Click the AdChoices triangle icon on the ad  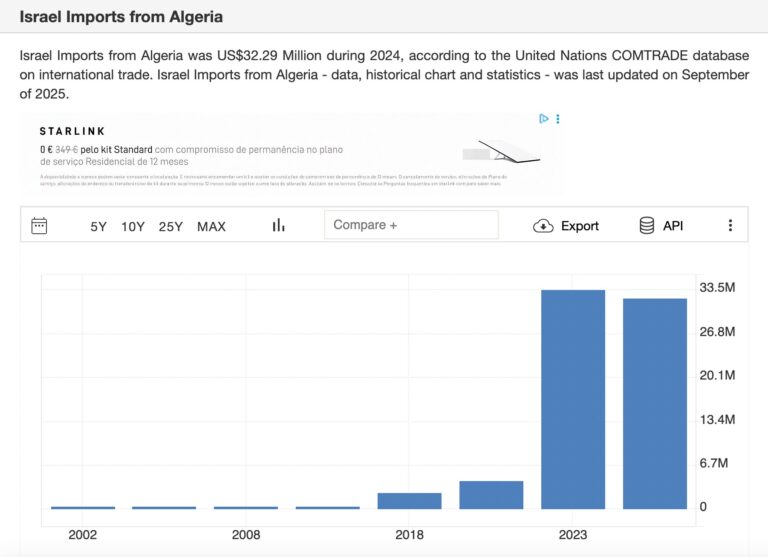(544, 118)
